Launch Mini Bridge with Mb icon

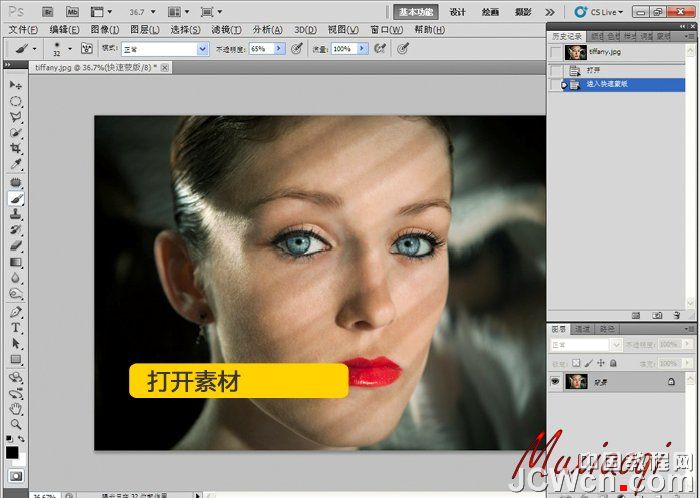point(72,12)
